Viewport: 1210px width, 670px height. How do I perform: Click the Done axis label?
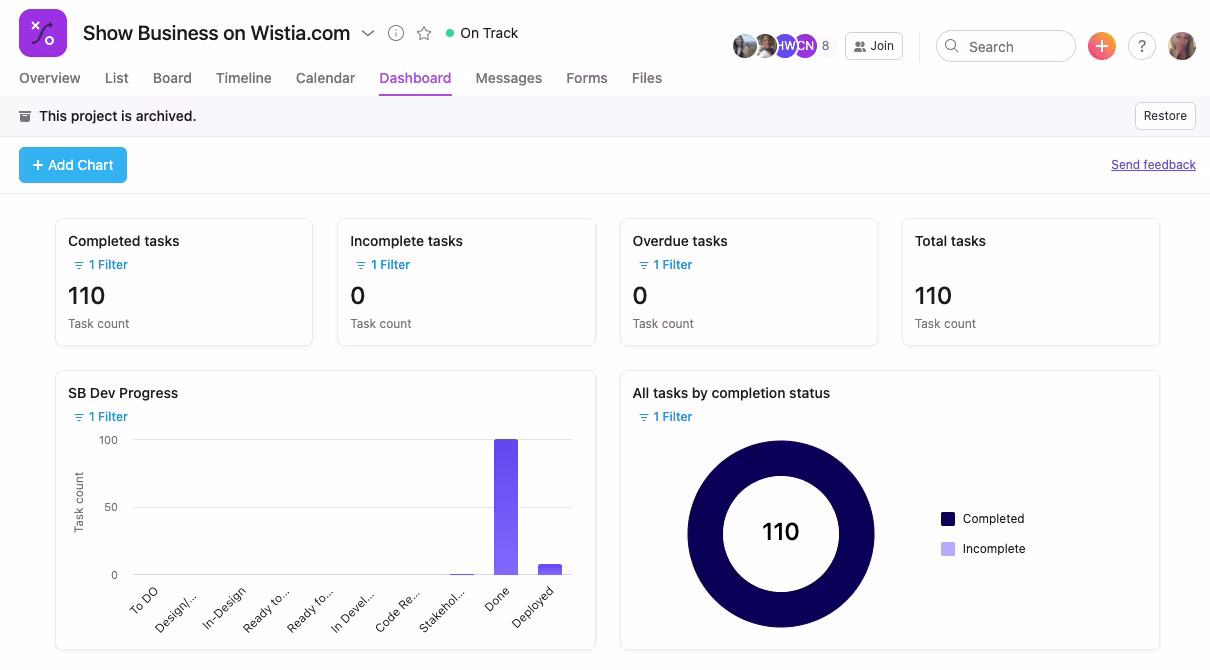pos(497,600)
